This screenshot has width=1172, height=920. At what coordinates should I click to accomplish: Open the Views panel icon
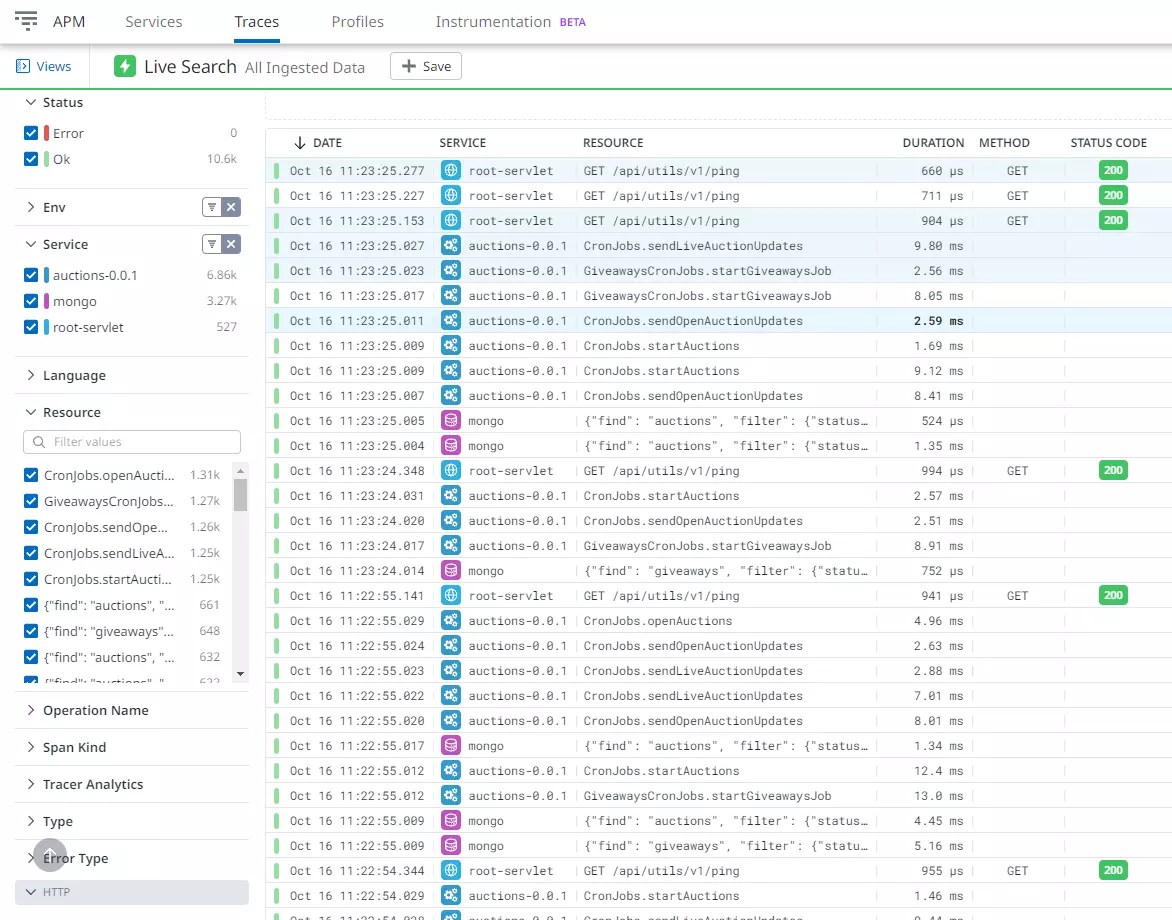(x=22, y=65)
